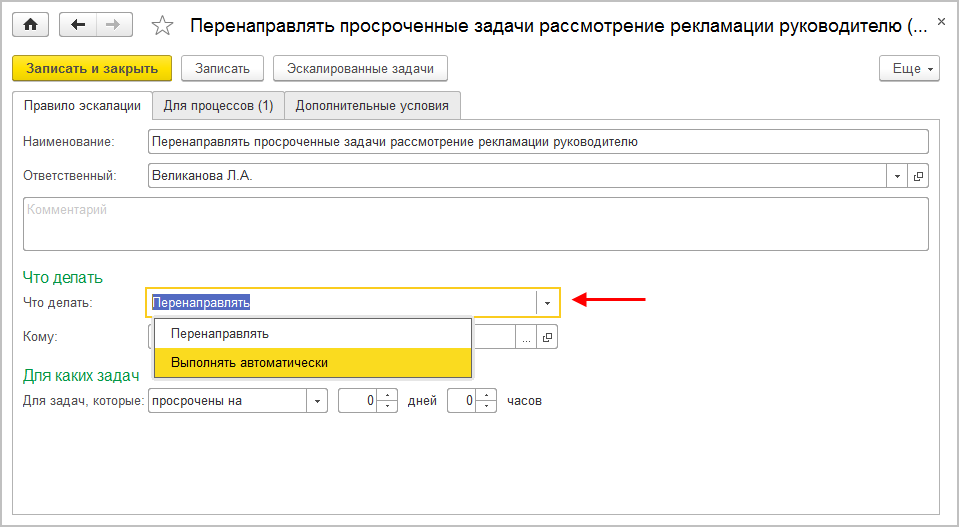Image resolution: width=959 pixels, height=527 pixels.
Task: Click the Записать button
Action: 222,68
